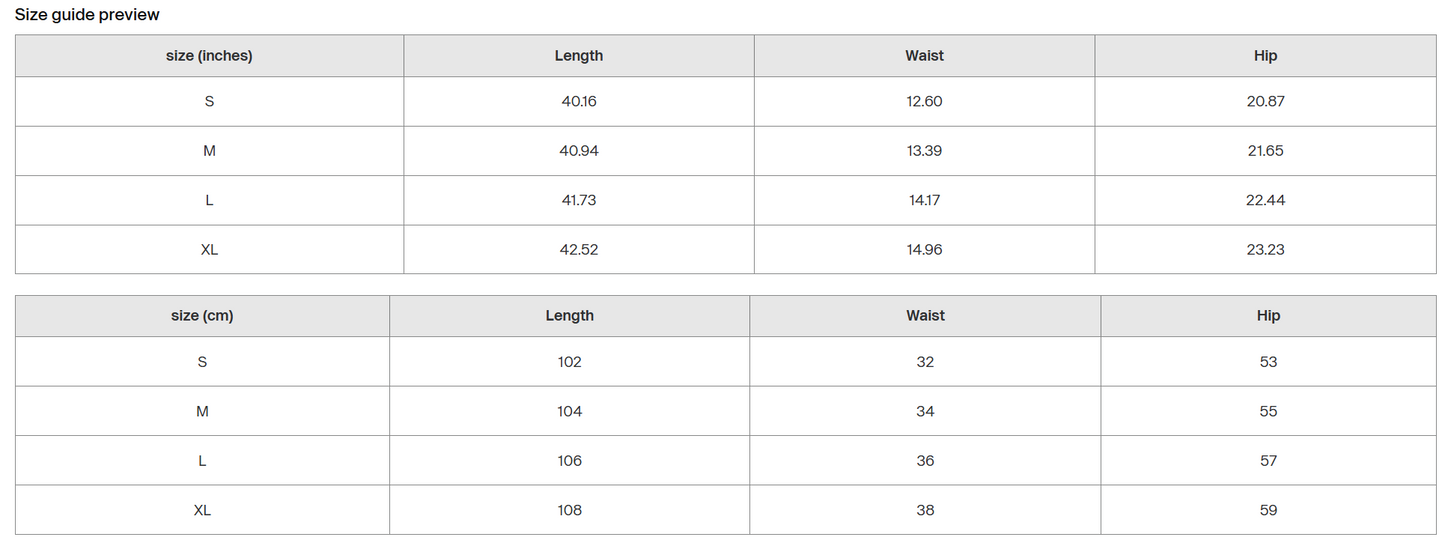The image size is (1445, 552).
Task: Click the XL size label in inches table
Action: pyautogui.click(x=209, y=250)
